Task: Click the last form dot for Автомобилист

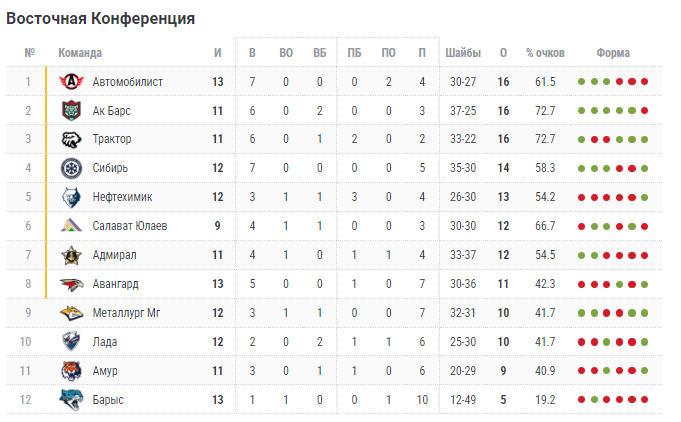Action: click(x=645, y=82)
